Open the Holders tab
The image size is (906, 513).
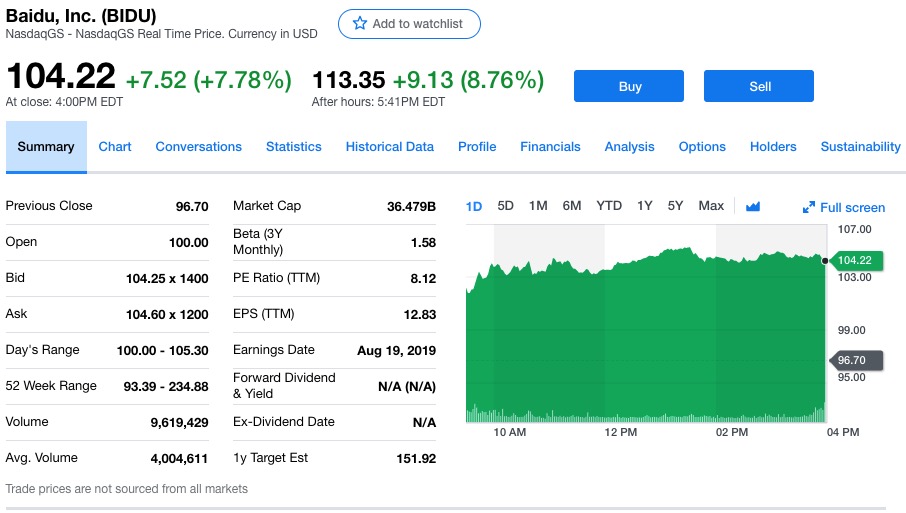click(x=773, y=147)
